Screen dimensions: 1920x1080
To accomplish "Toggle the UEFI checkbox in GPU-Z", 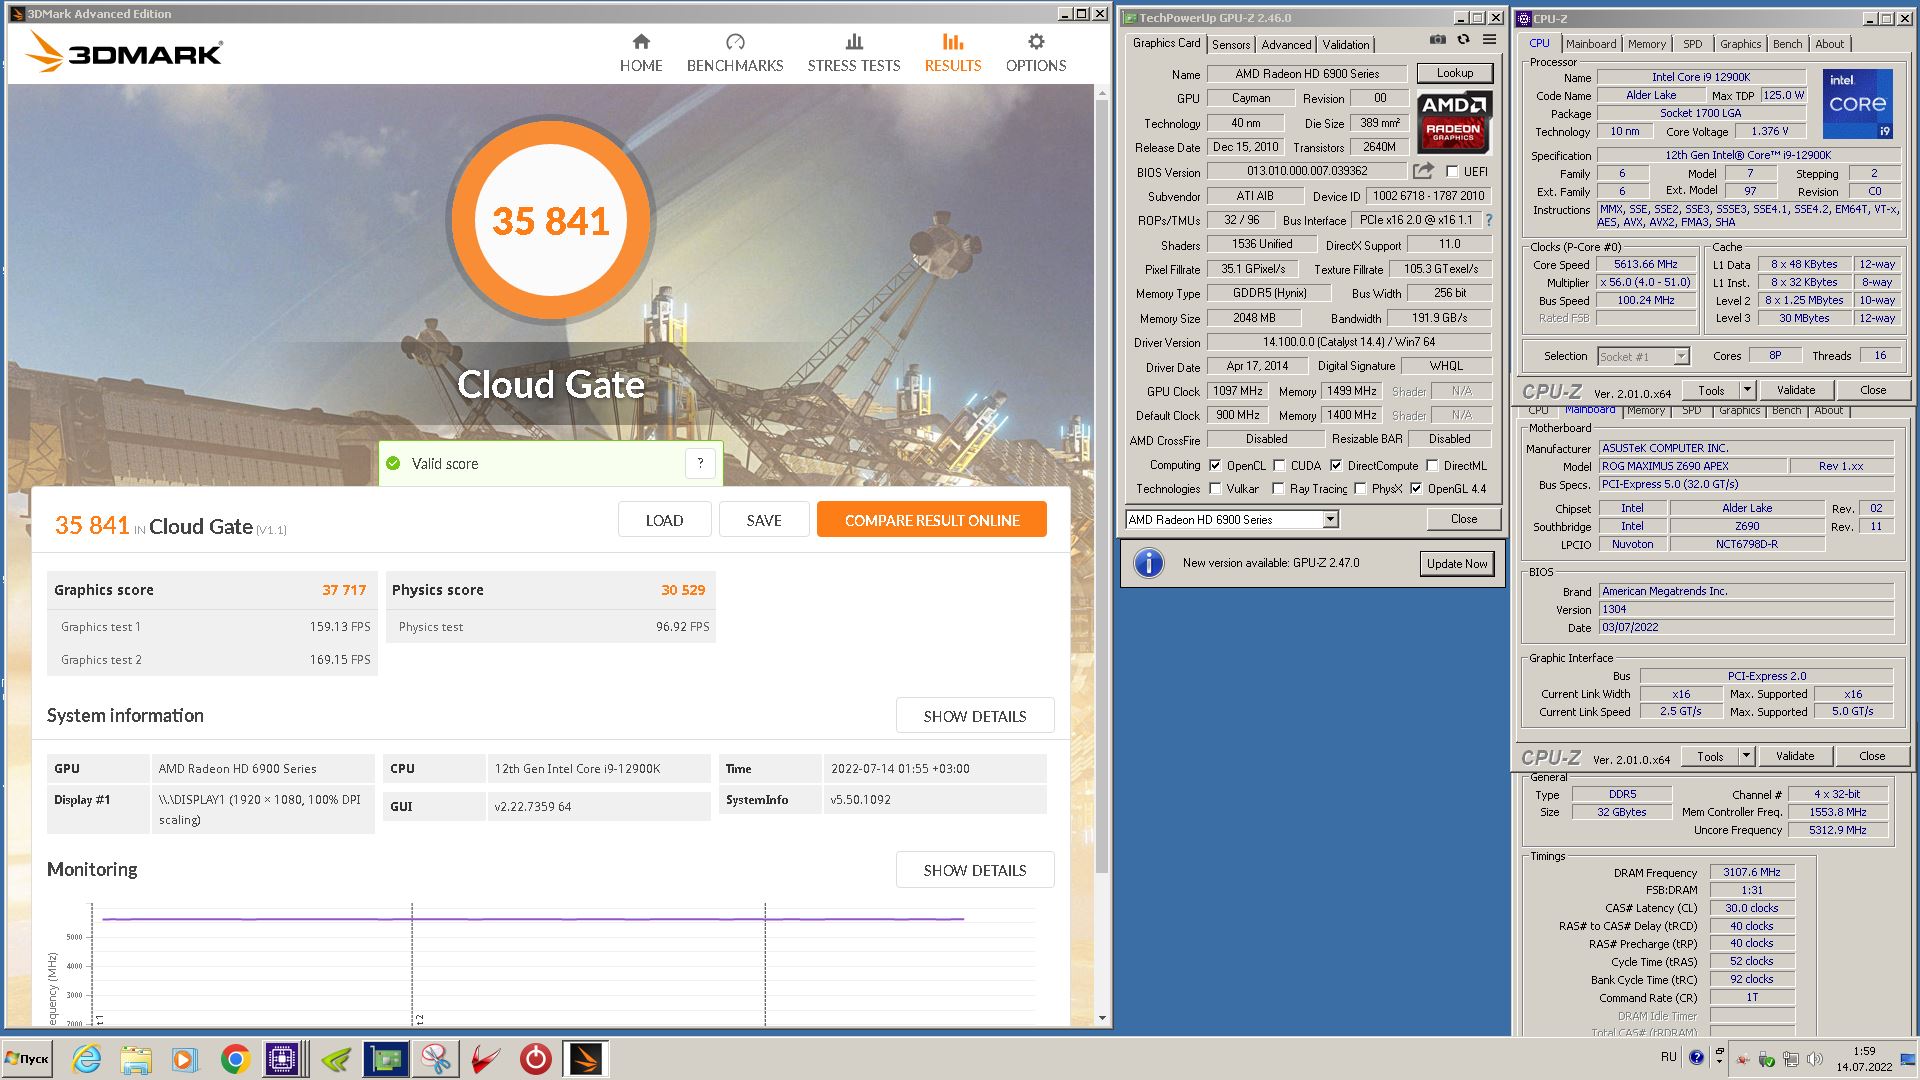I will [x=1452, y=171].
